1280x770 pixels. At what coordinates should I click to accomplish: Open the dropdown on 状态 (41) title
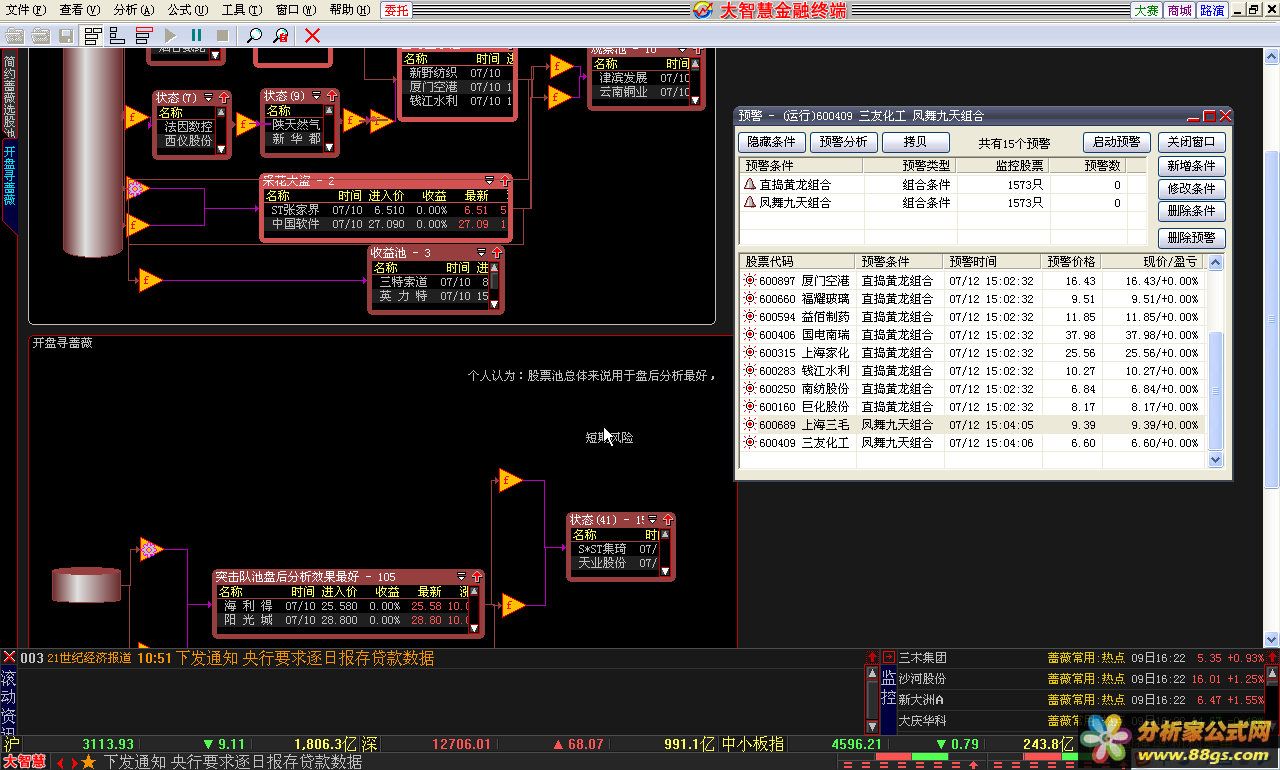point(652,520)
